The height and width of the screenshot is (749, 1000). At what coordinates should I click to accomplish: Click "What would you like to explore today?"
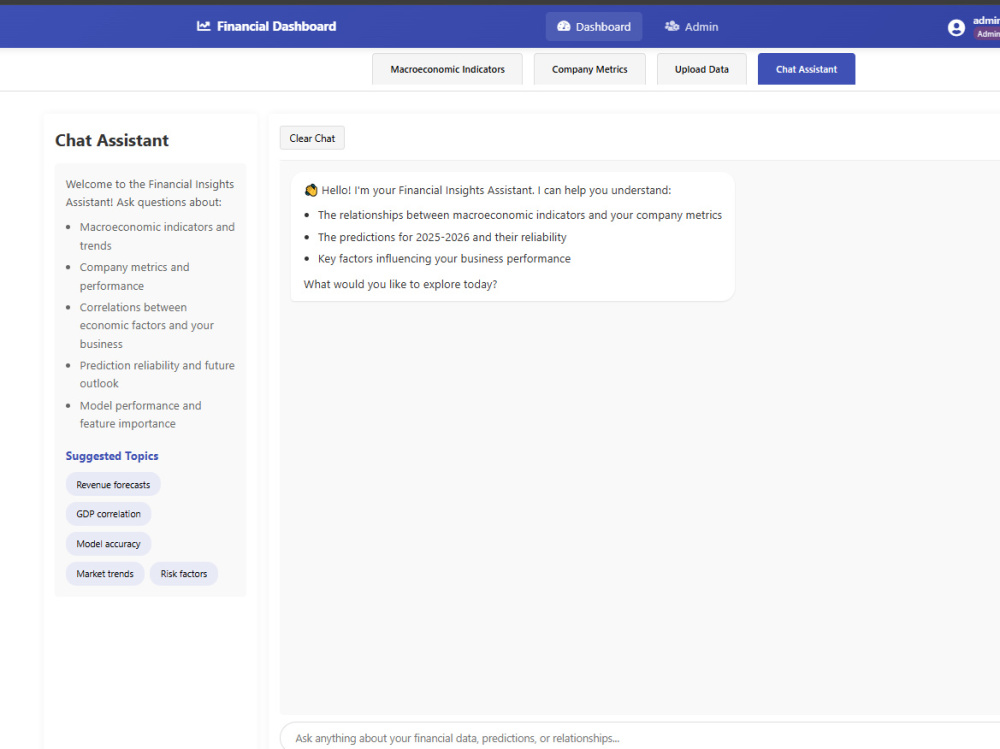click(x=400, y=284)
